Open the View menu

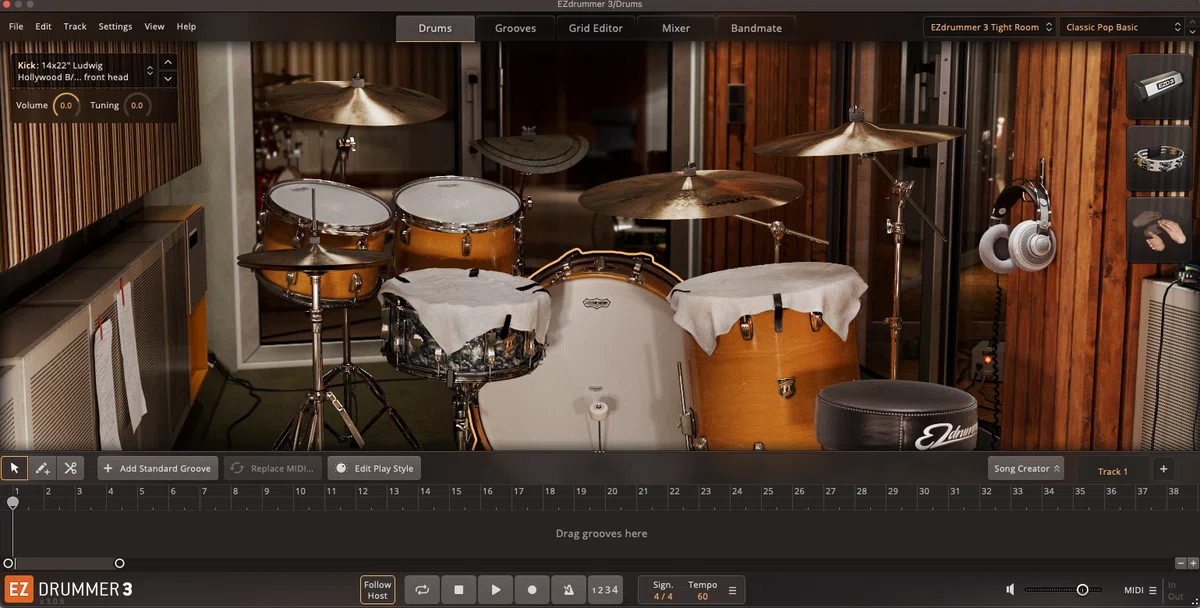pyautogui.click(x=154, y=27)
